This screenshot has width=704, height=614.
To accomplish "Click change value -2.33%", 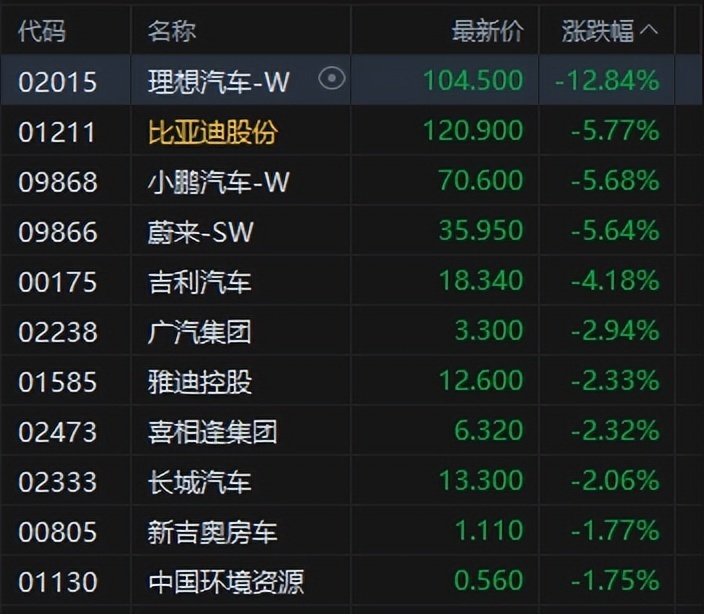I will (615, 381).
